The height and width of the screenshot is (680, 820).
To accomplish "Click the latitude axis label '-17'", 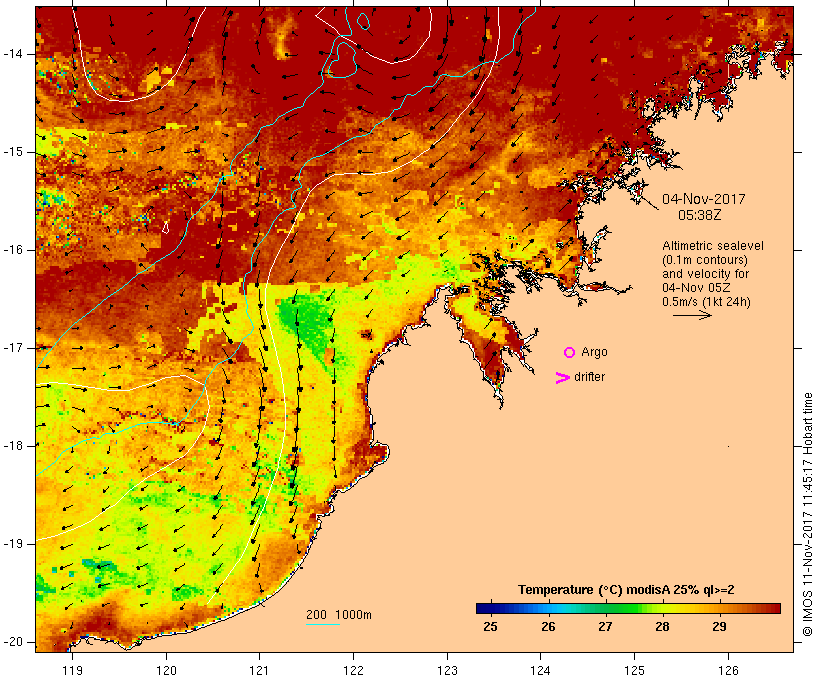I will 13,348.
